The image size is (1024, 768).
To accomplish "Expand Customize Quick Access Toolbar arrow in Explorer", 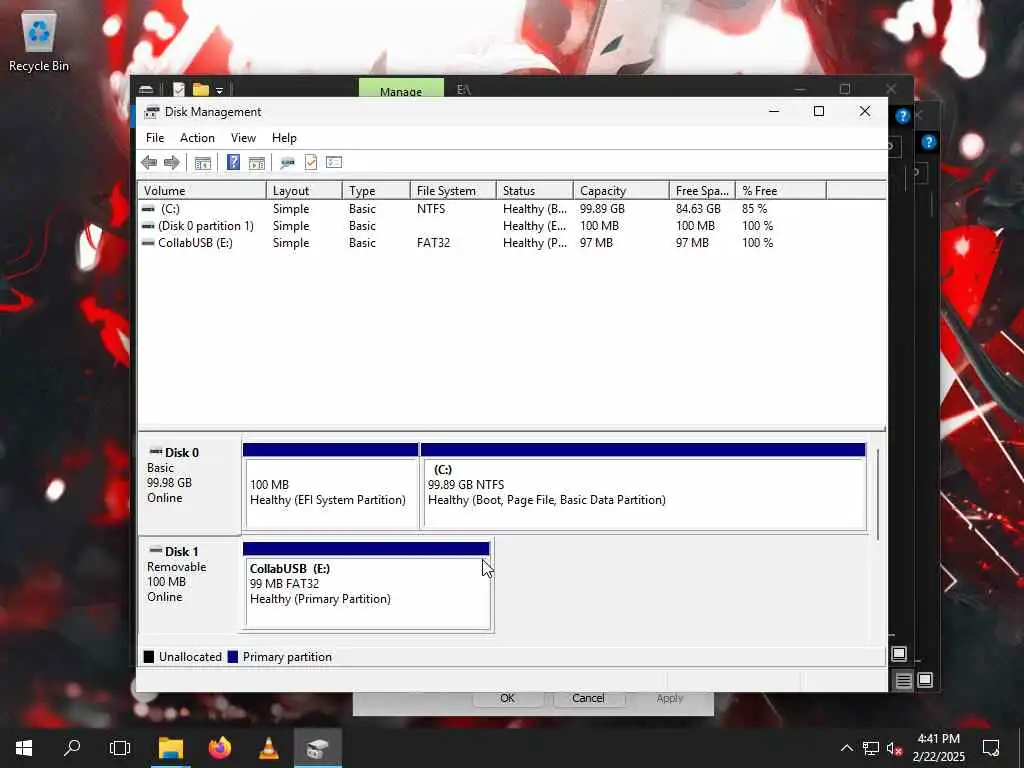I will tap(219, 90).
